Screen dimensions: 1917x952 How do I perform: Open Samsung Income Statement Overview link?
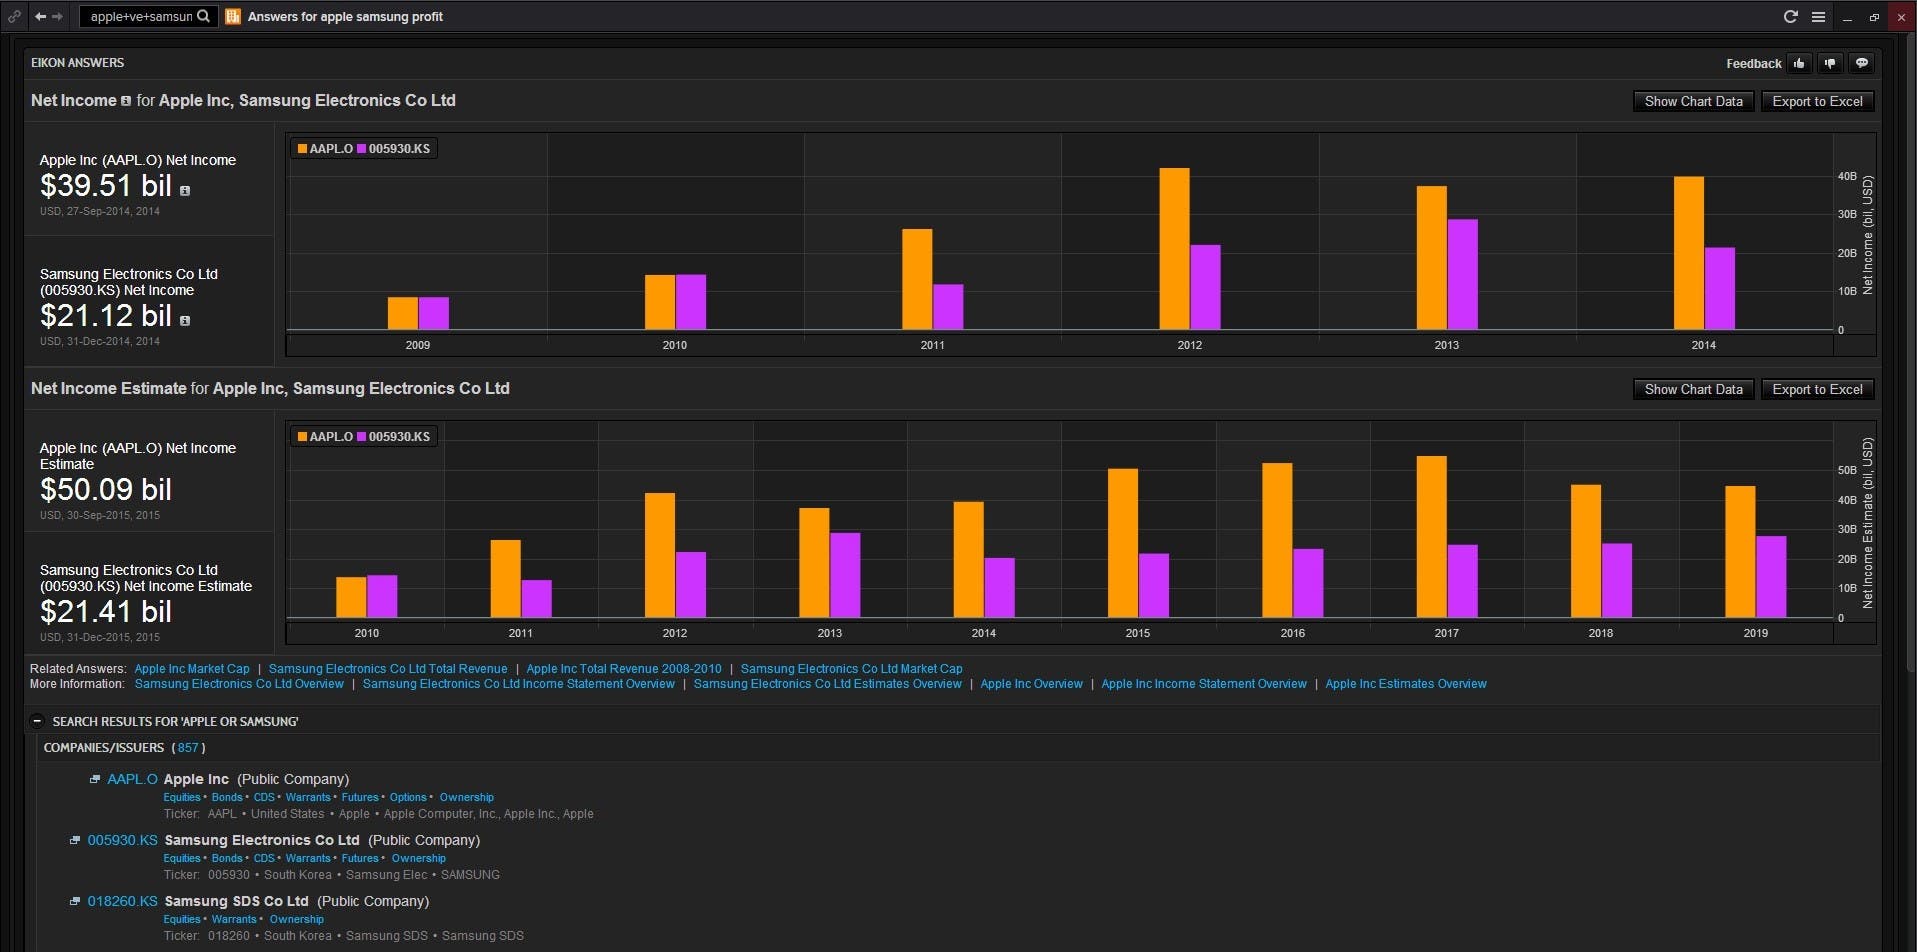coord(519,684)
